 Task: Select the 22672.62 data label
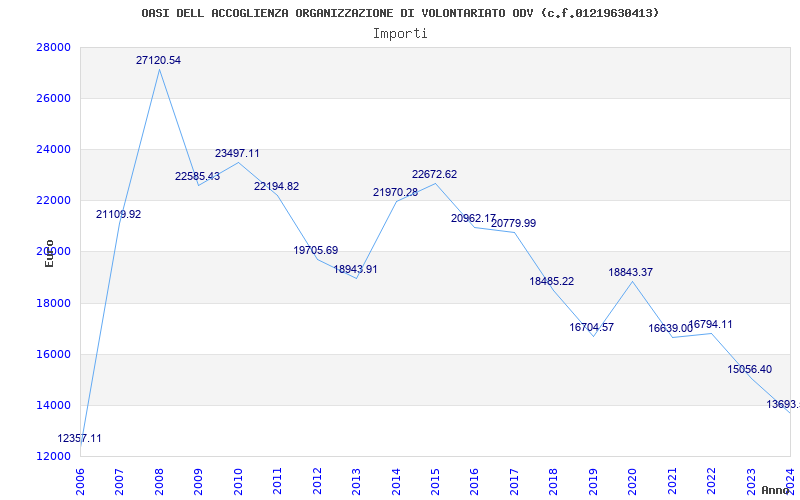[435, 174]
